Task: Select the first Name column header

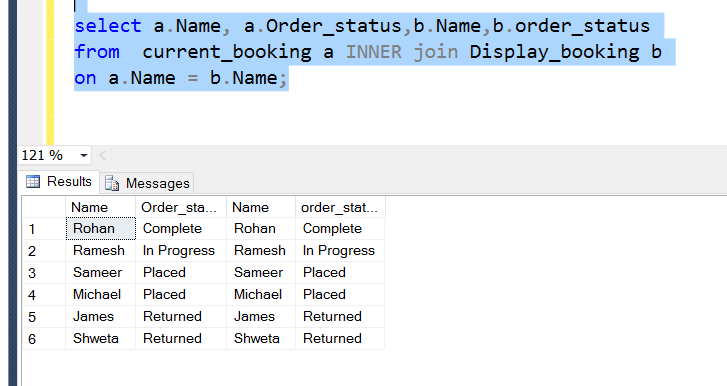Action: click(100, 207)
